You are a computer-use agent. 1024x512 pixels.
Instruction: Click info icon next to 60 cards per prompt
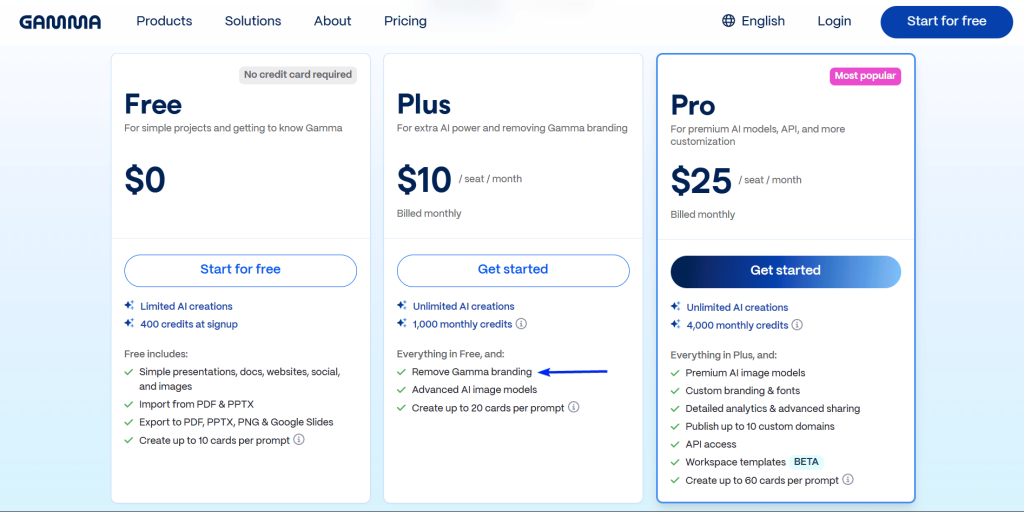848,480
